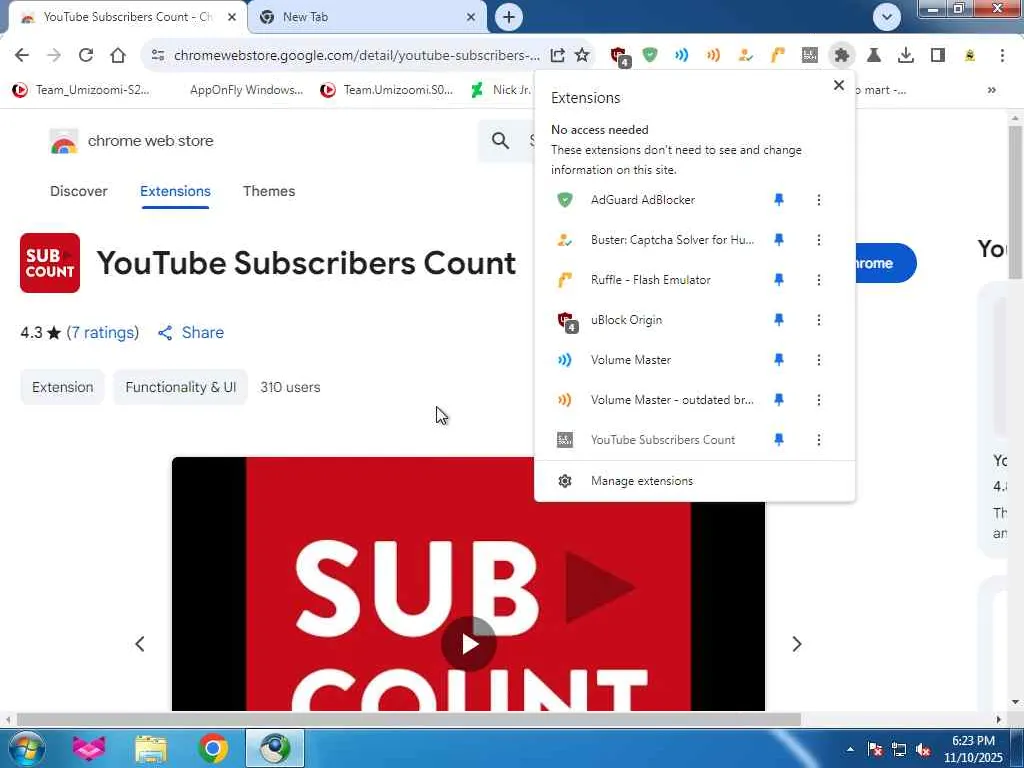The width and height of the screenshot is (1024, 768).
Task: Open the Downloads toolbar icon
Action: click(x=906, y=55)
